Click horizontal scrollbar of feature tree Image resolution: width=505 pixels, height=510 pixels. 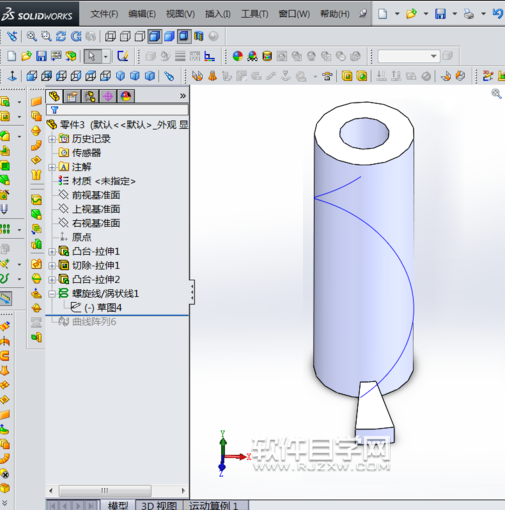pos(105,491)
